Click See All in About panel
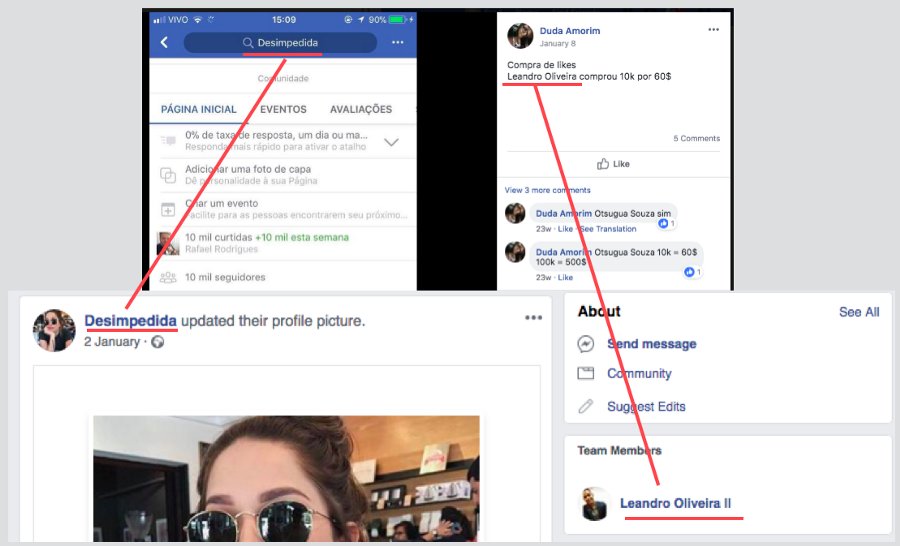 (859, 312)
